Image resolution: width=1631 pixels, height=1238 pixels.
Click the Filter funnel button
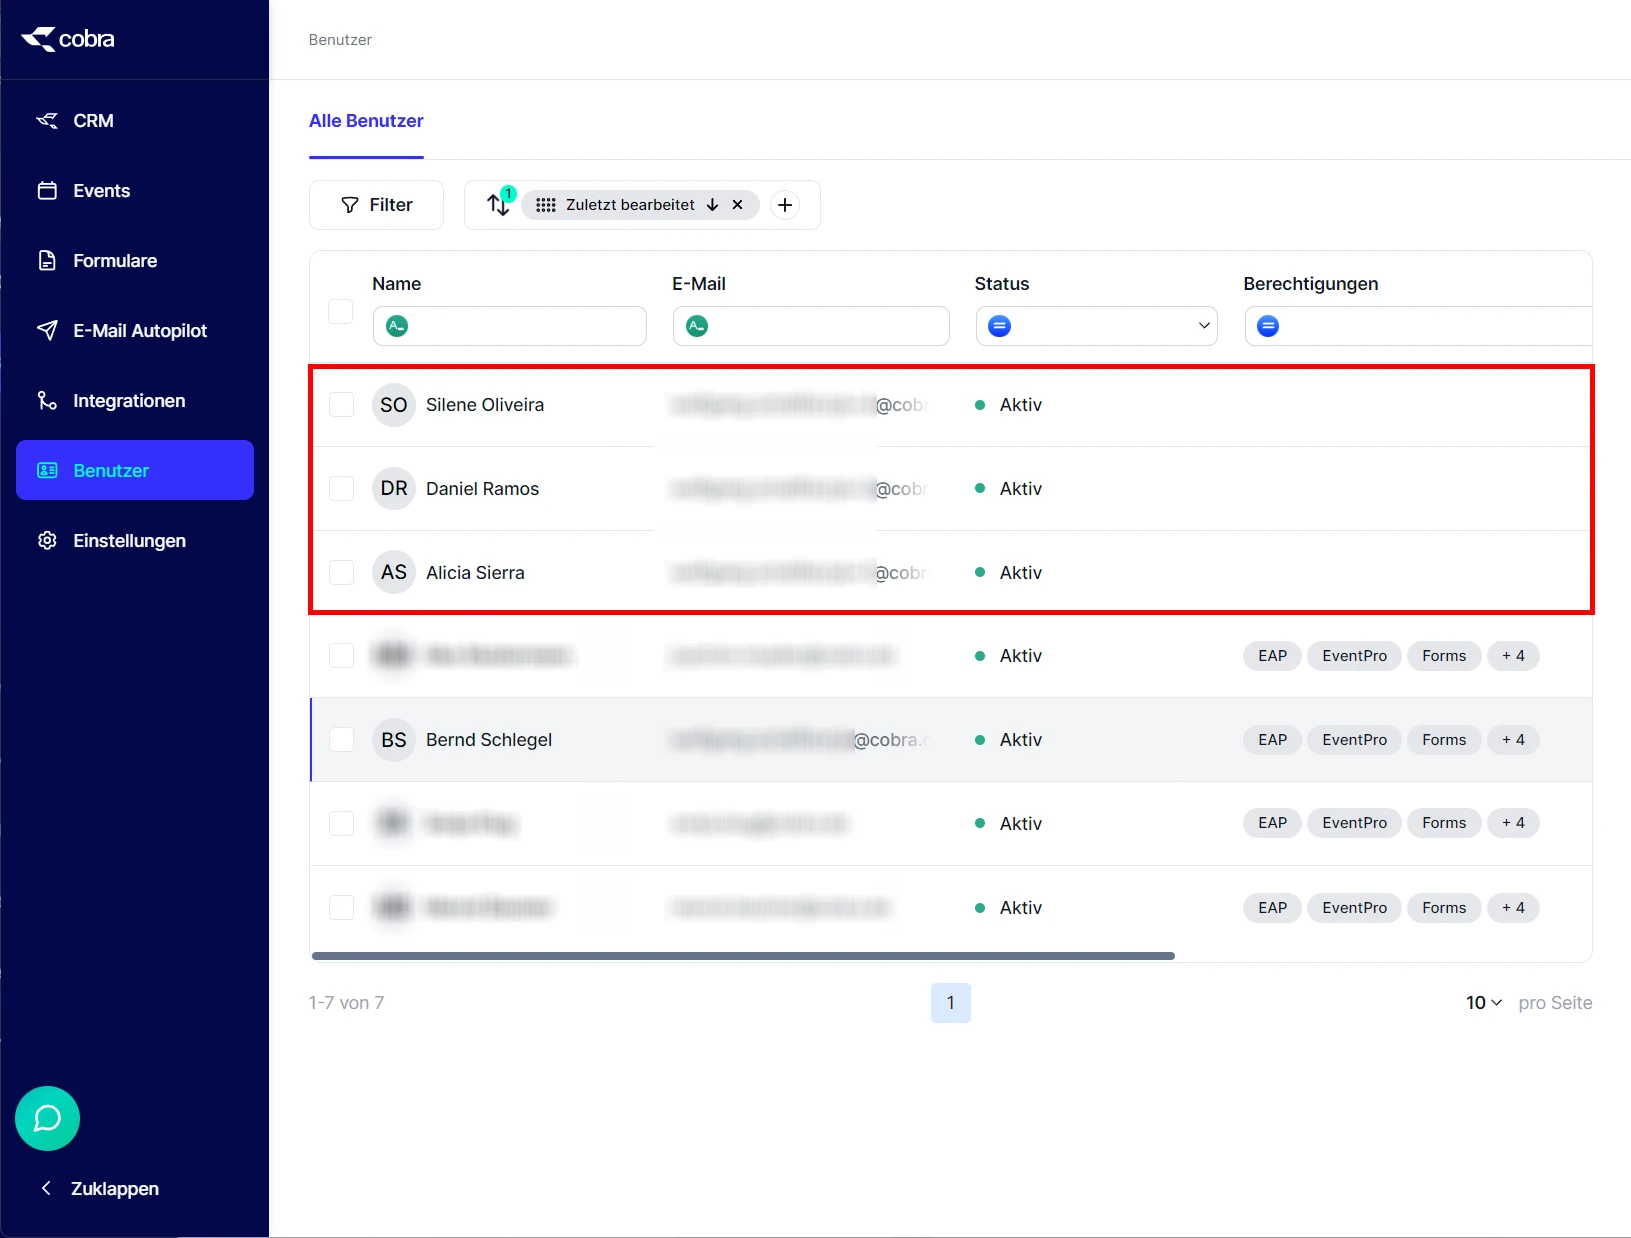376,204
